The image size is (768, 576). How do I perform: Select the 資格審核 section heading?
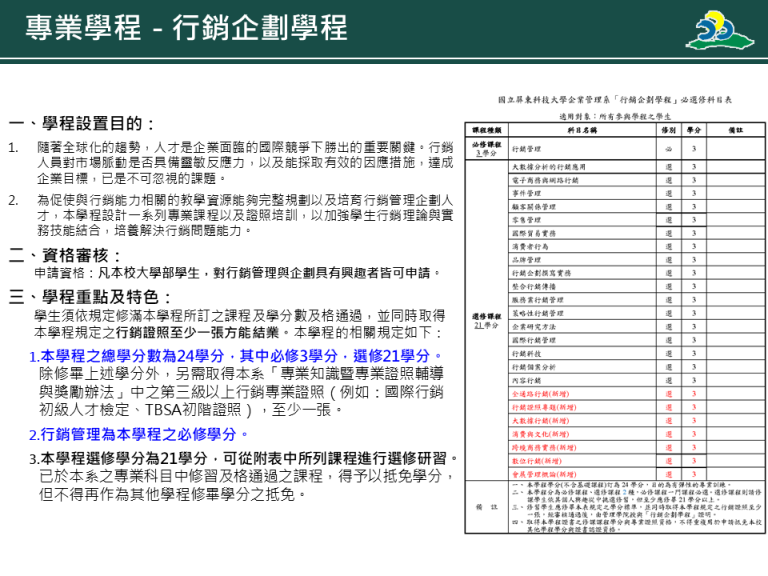coord(66,254)
